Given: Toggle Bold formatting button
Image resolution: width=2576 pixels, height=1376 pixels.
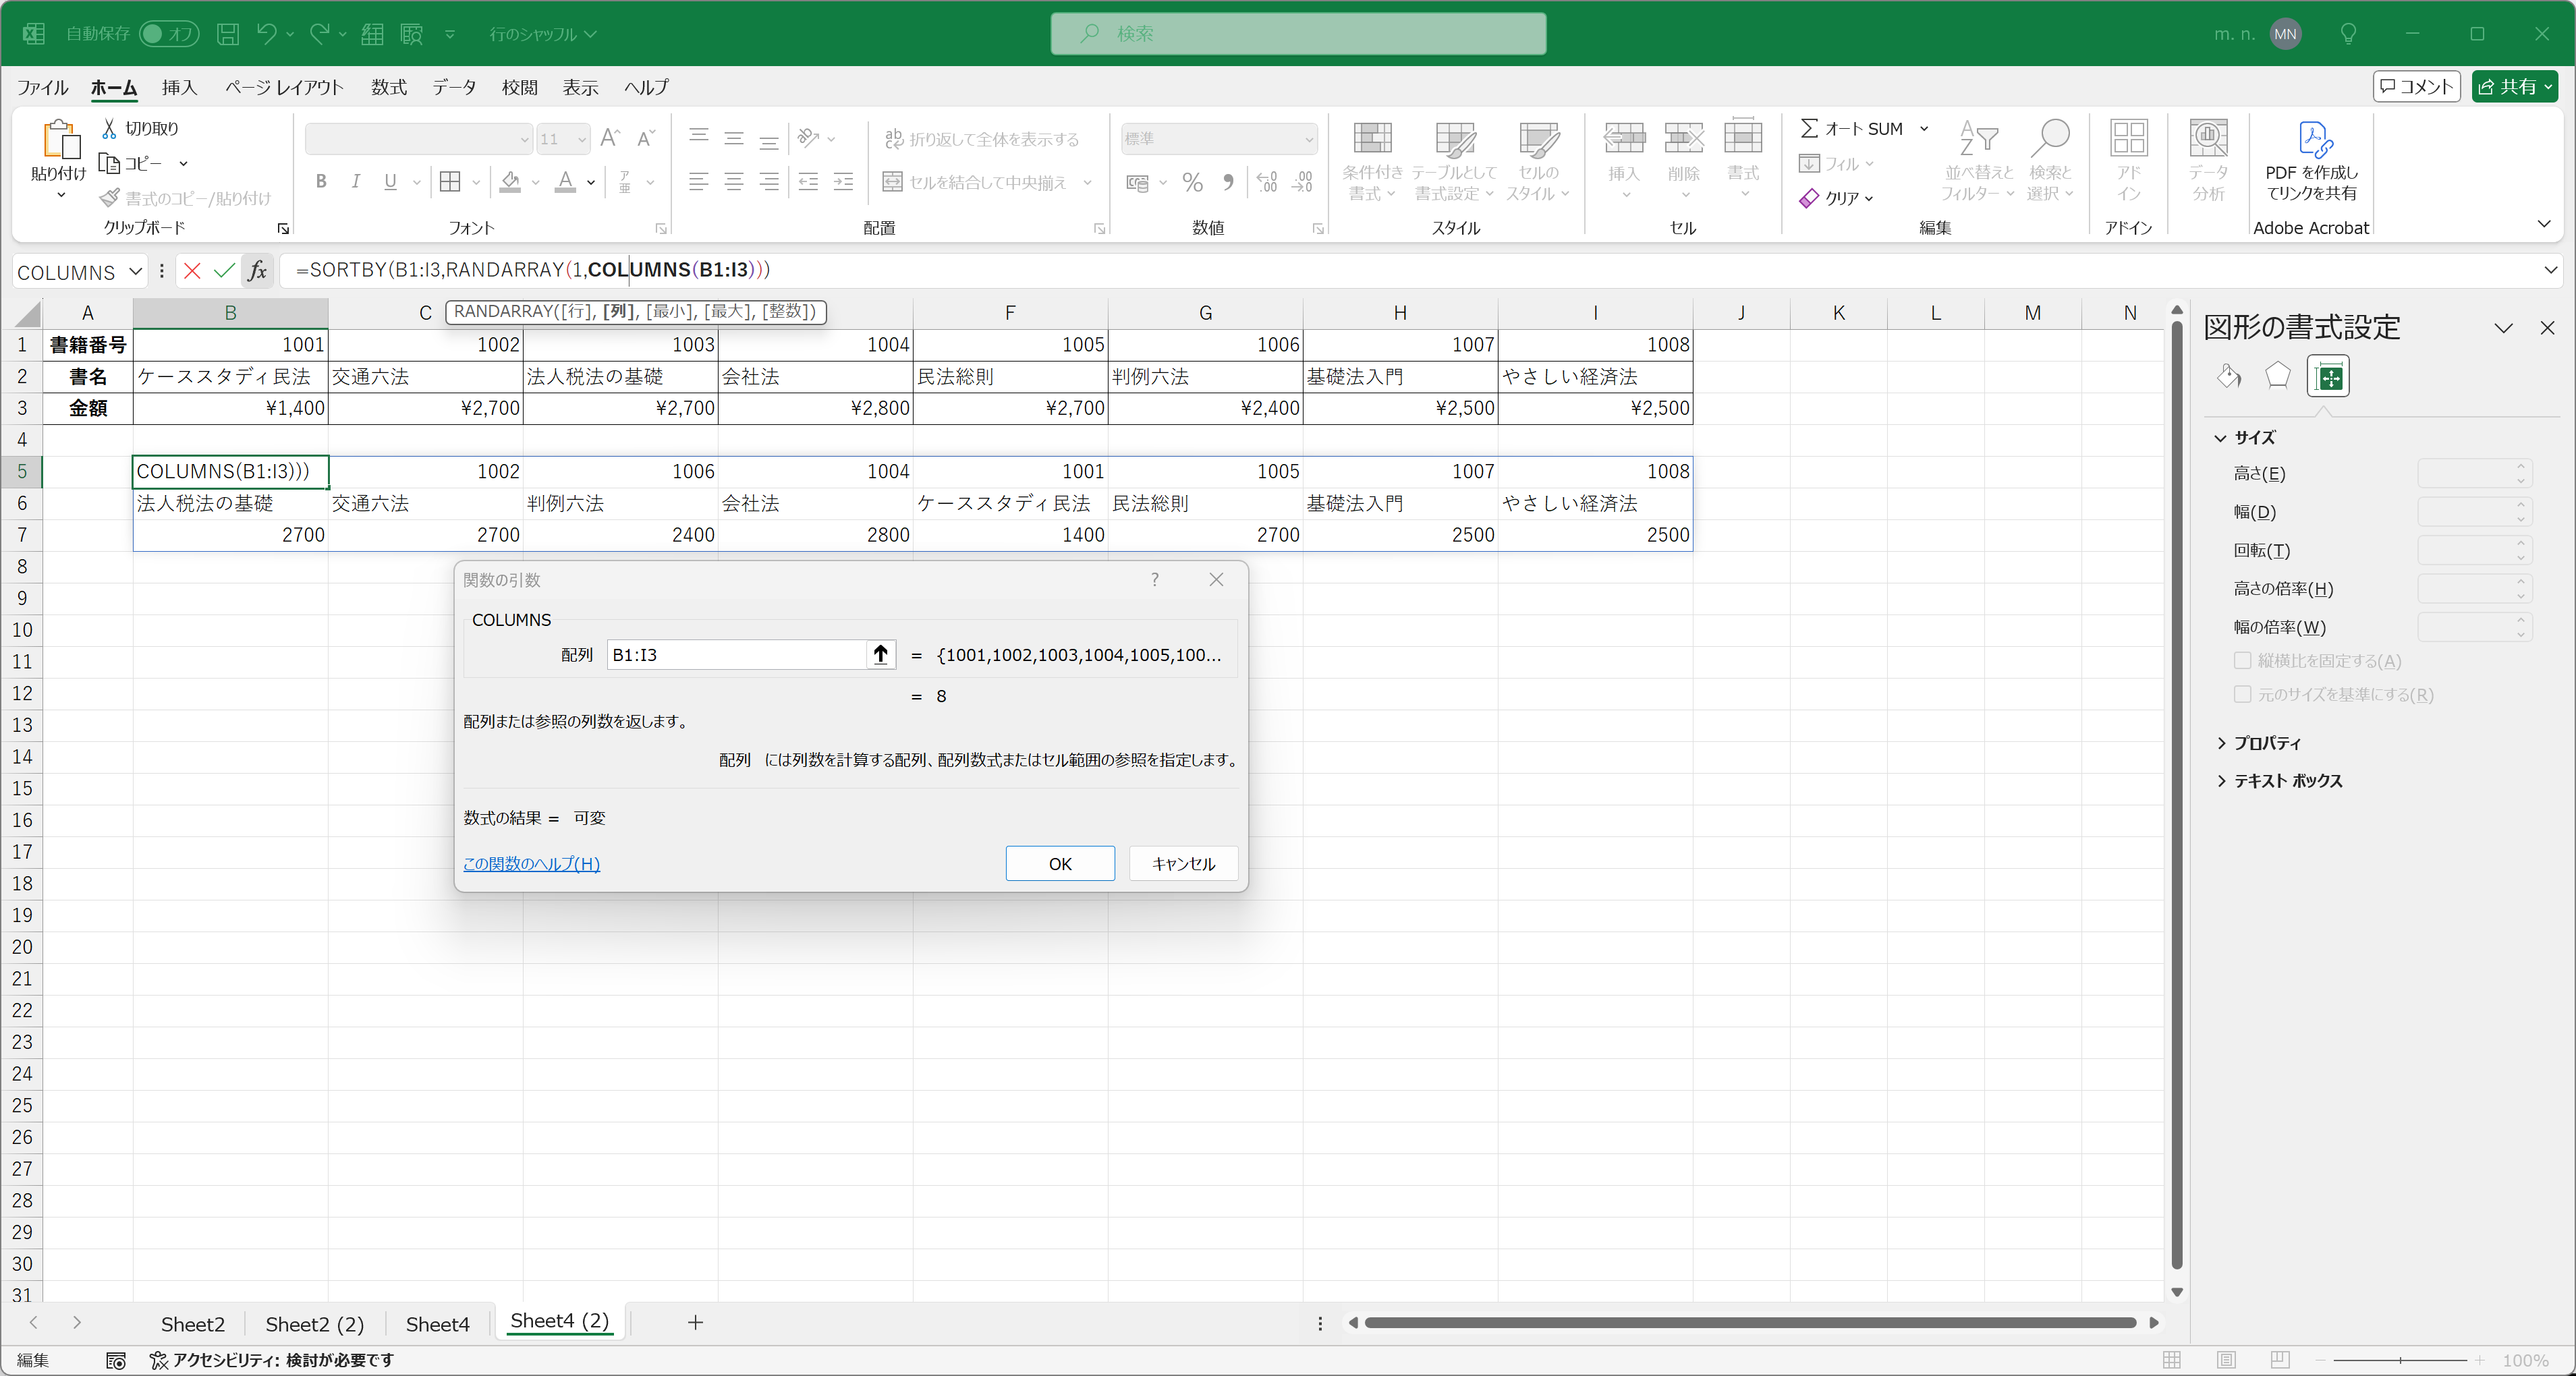Looking at the screenshot, I should point(321,182).
